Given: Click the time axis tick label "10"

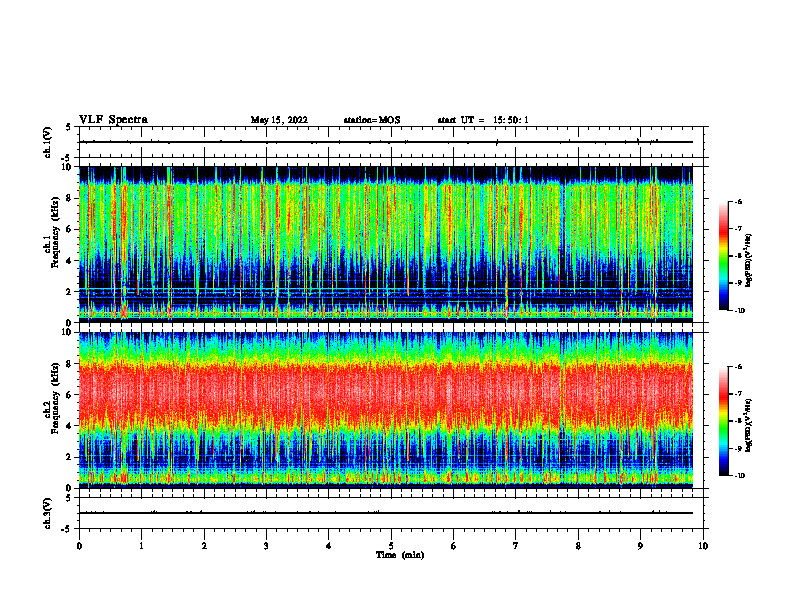Looking at the screenshot, I should [x=703, y=546].
